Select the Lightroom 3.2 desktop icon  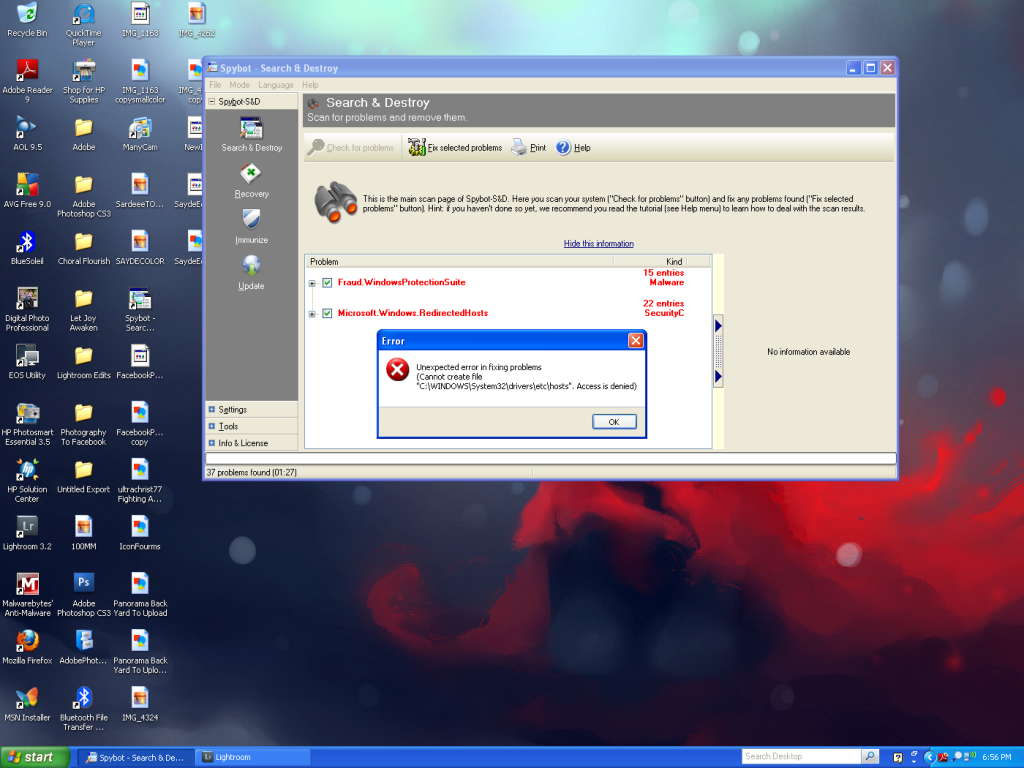pyautogui.click(x=27, y=533)
